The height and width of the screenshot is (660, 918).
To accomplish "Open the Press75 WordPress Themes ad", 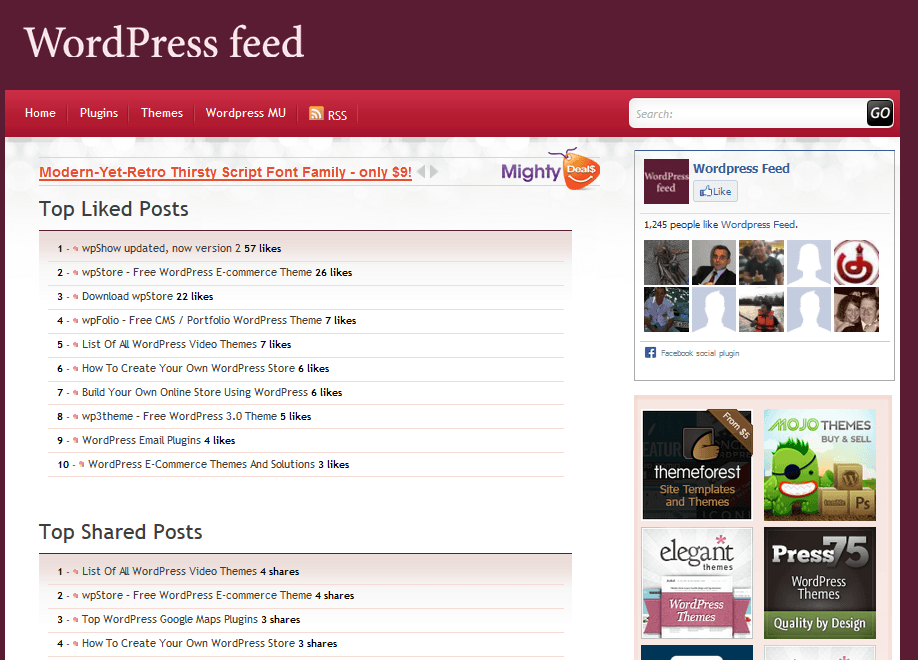I will (x=820, y=583).
